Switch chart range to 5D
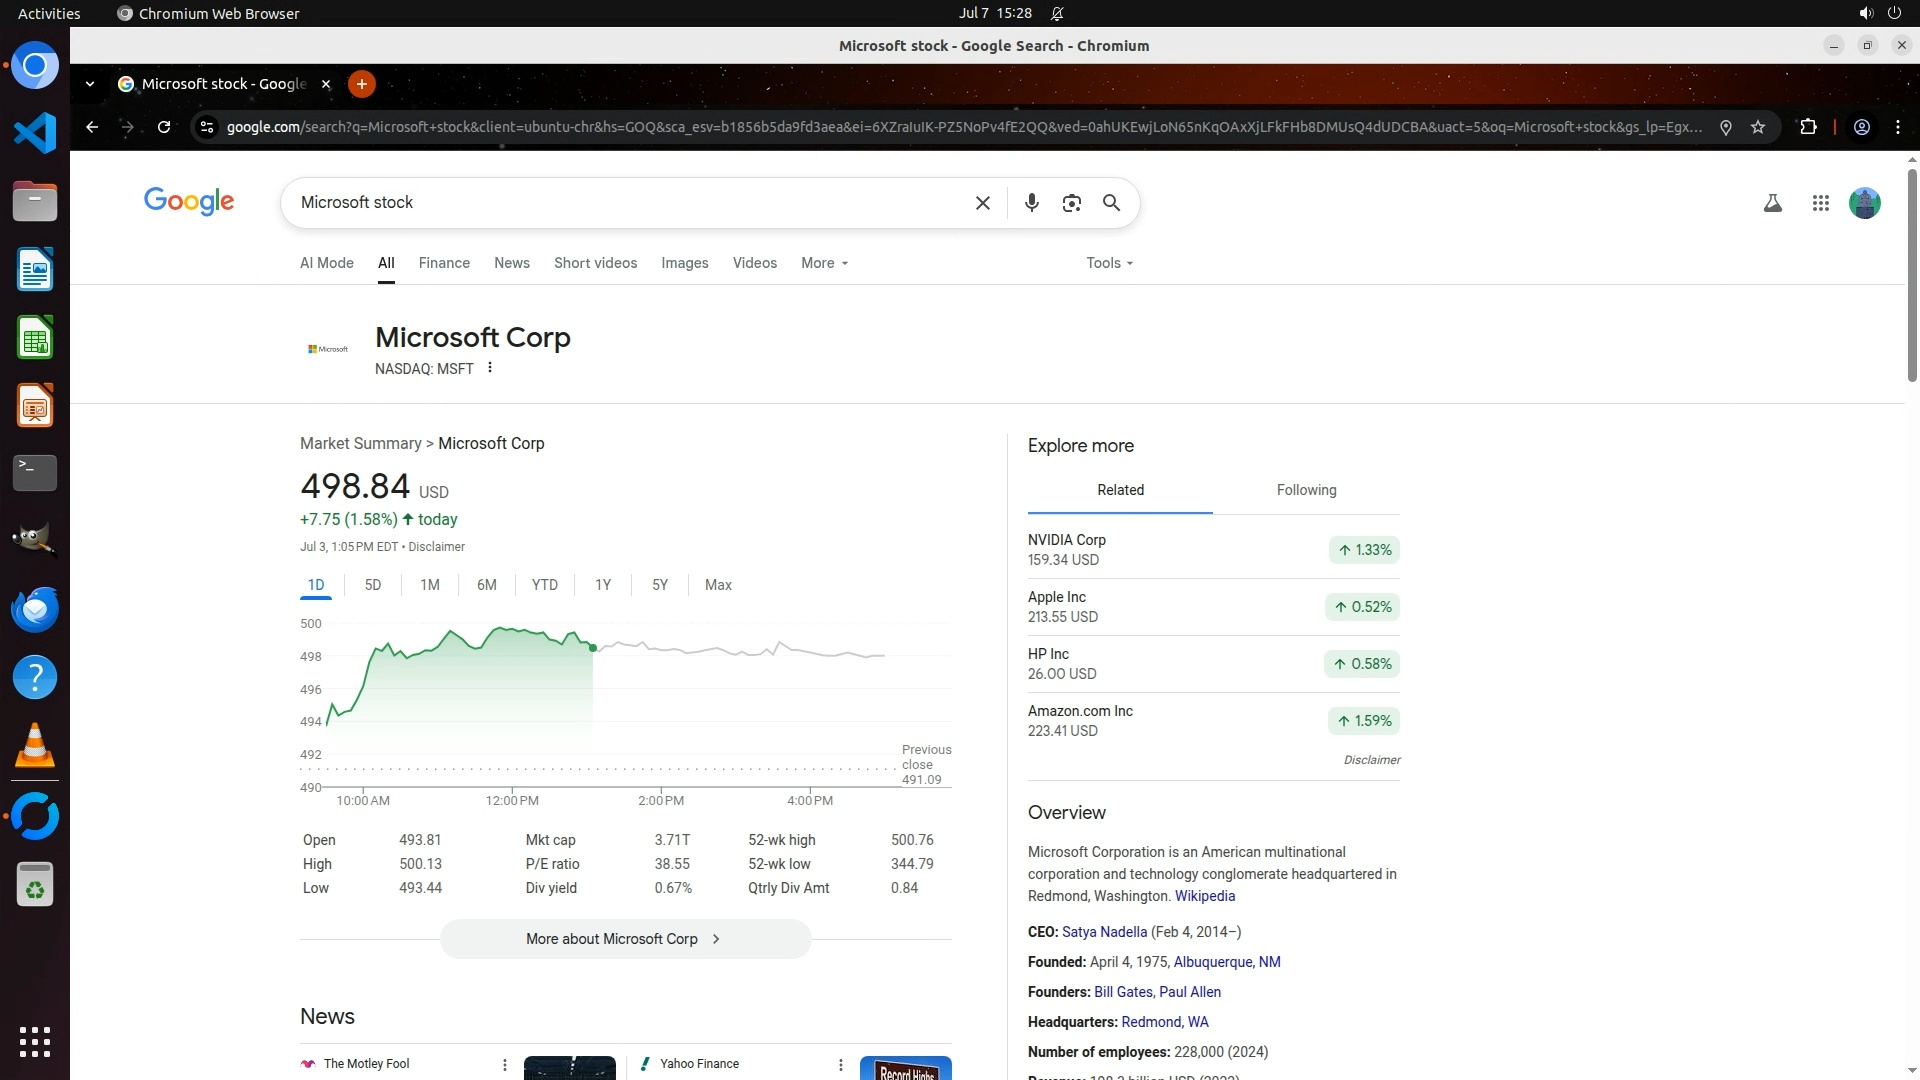 [372, 585]
